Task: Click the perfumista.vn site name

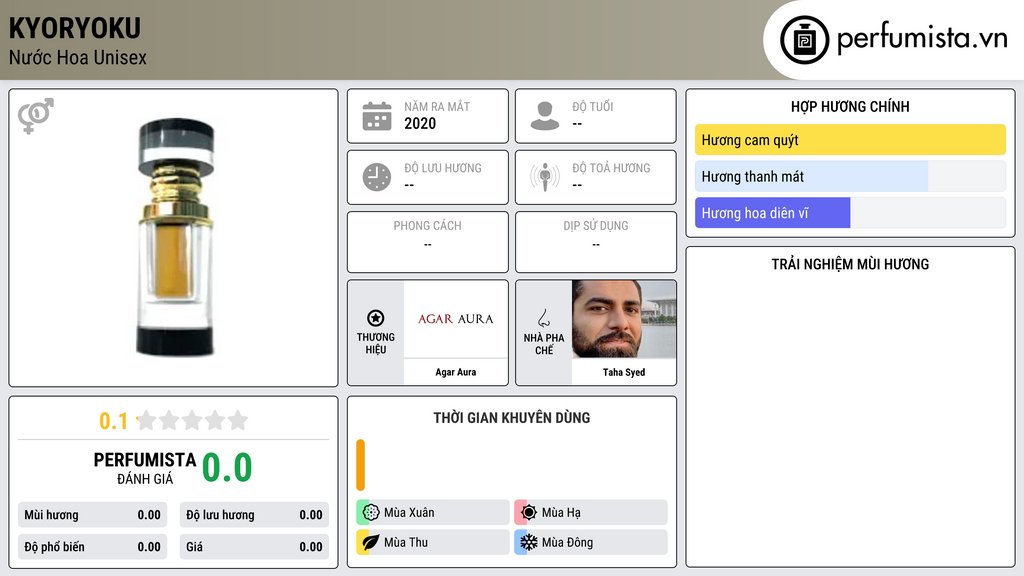Action: (x=922, y=39)
